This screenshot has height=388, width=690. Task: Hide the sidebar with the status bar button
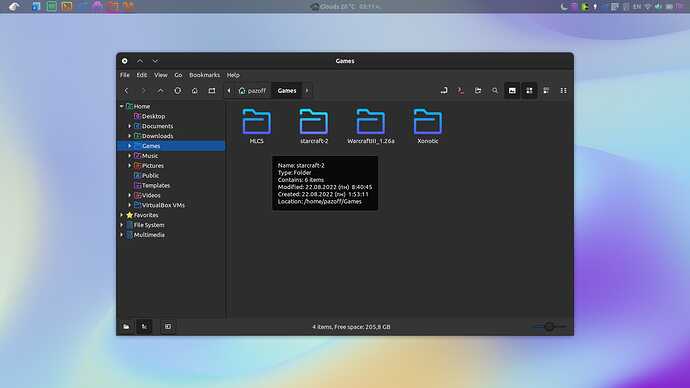(x=168, y=326)
